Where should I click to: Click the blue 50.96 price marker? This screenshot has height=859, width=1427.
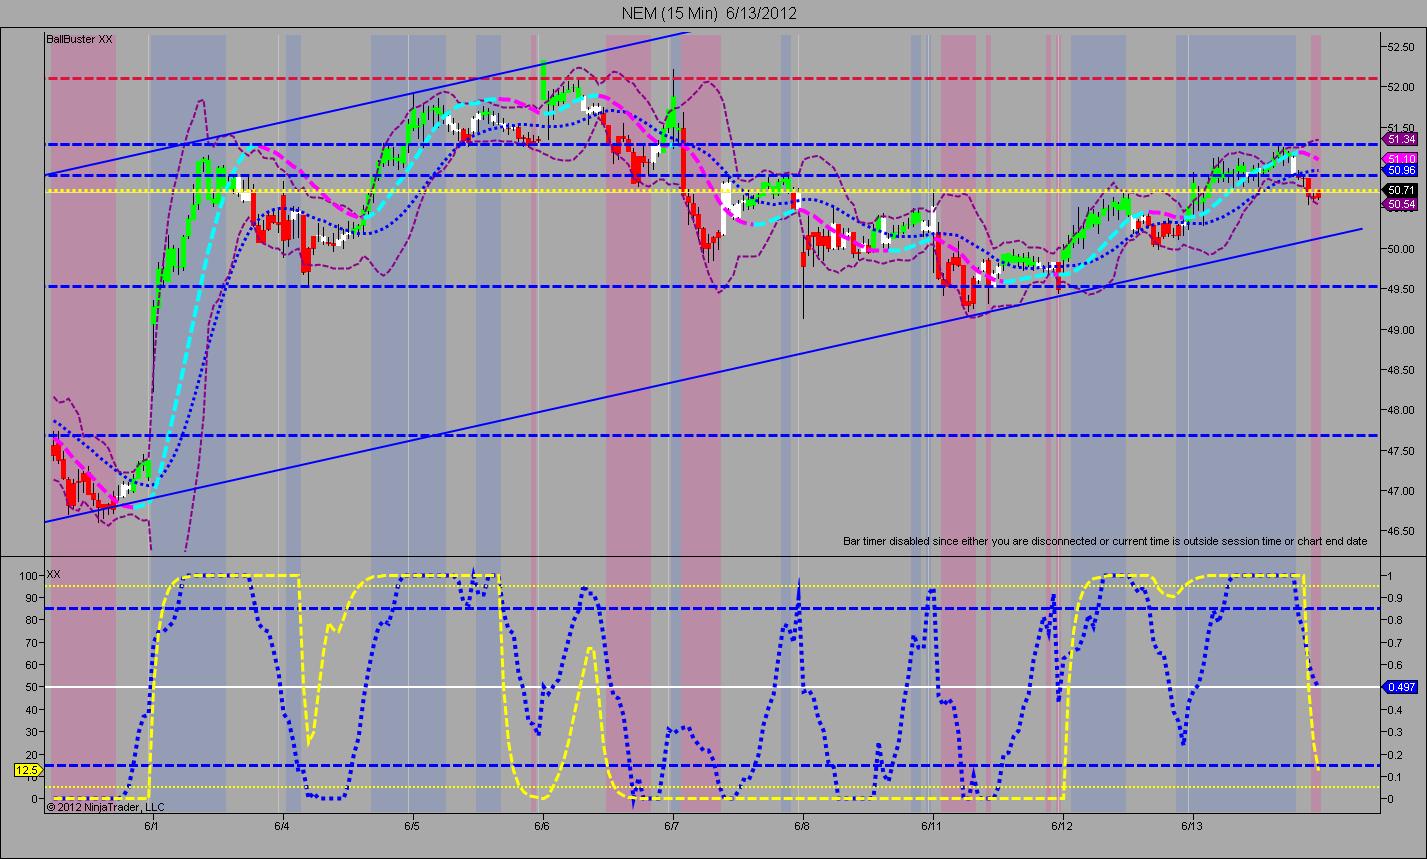click(1400, 171)
